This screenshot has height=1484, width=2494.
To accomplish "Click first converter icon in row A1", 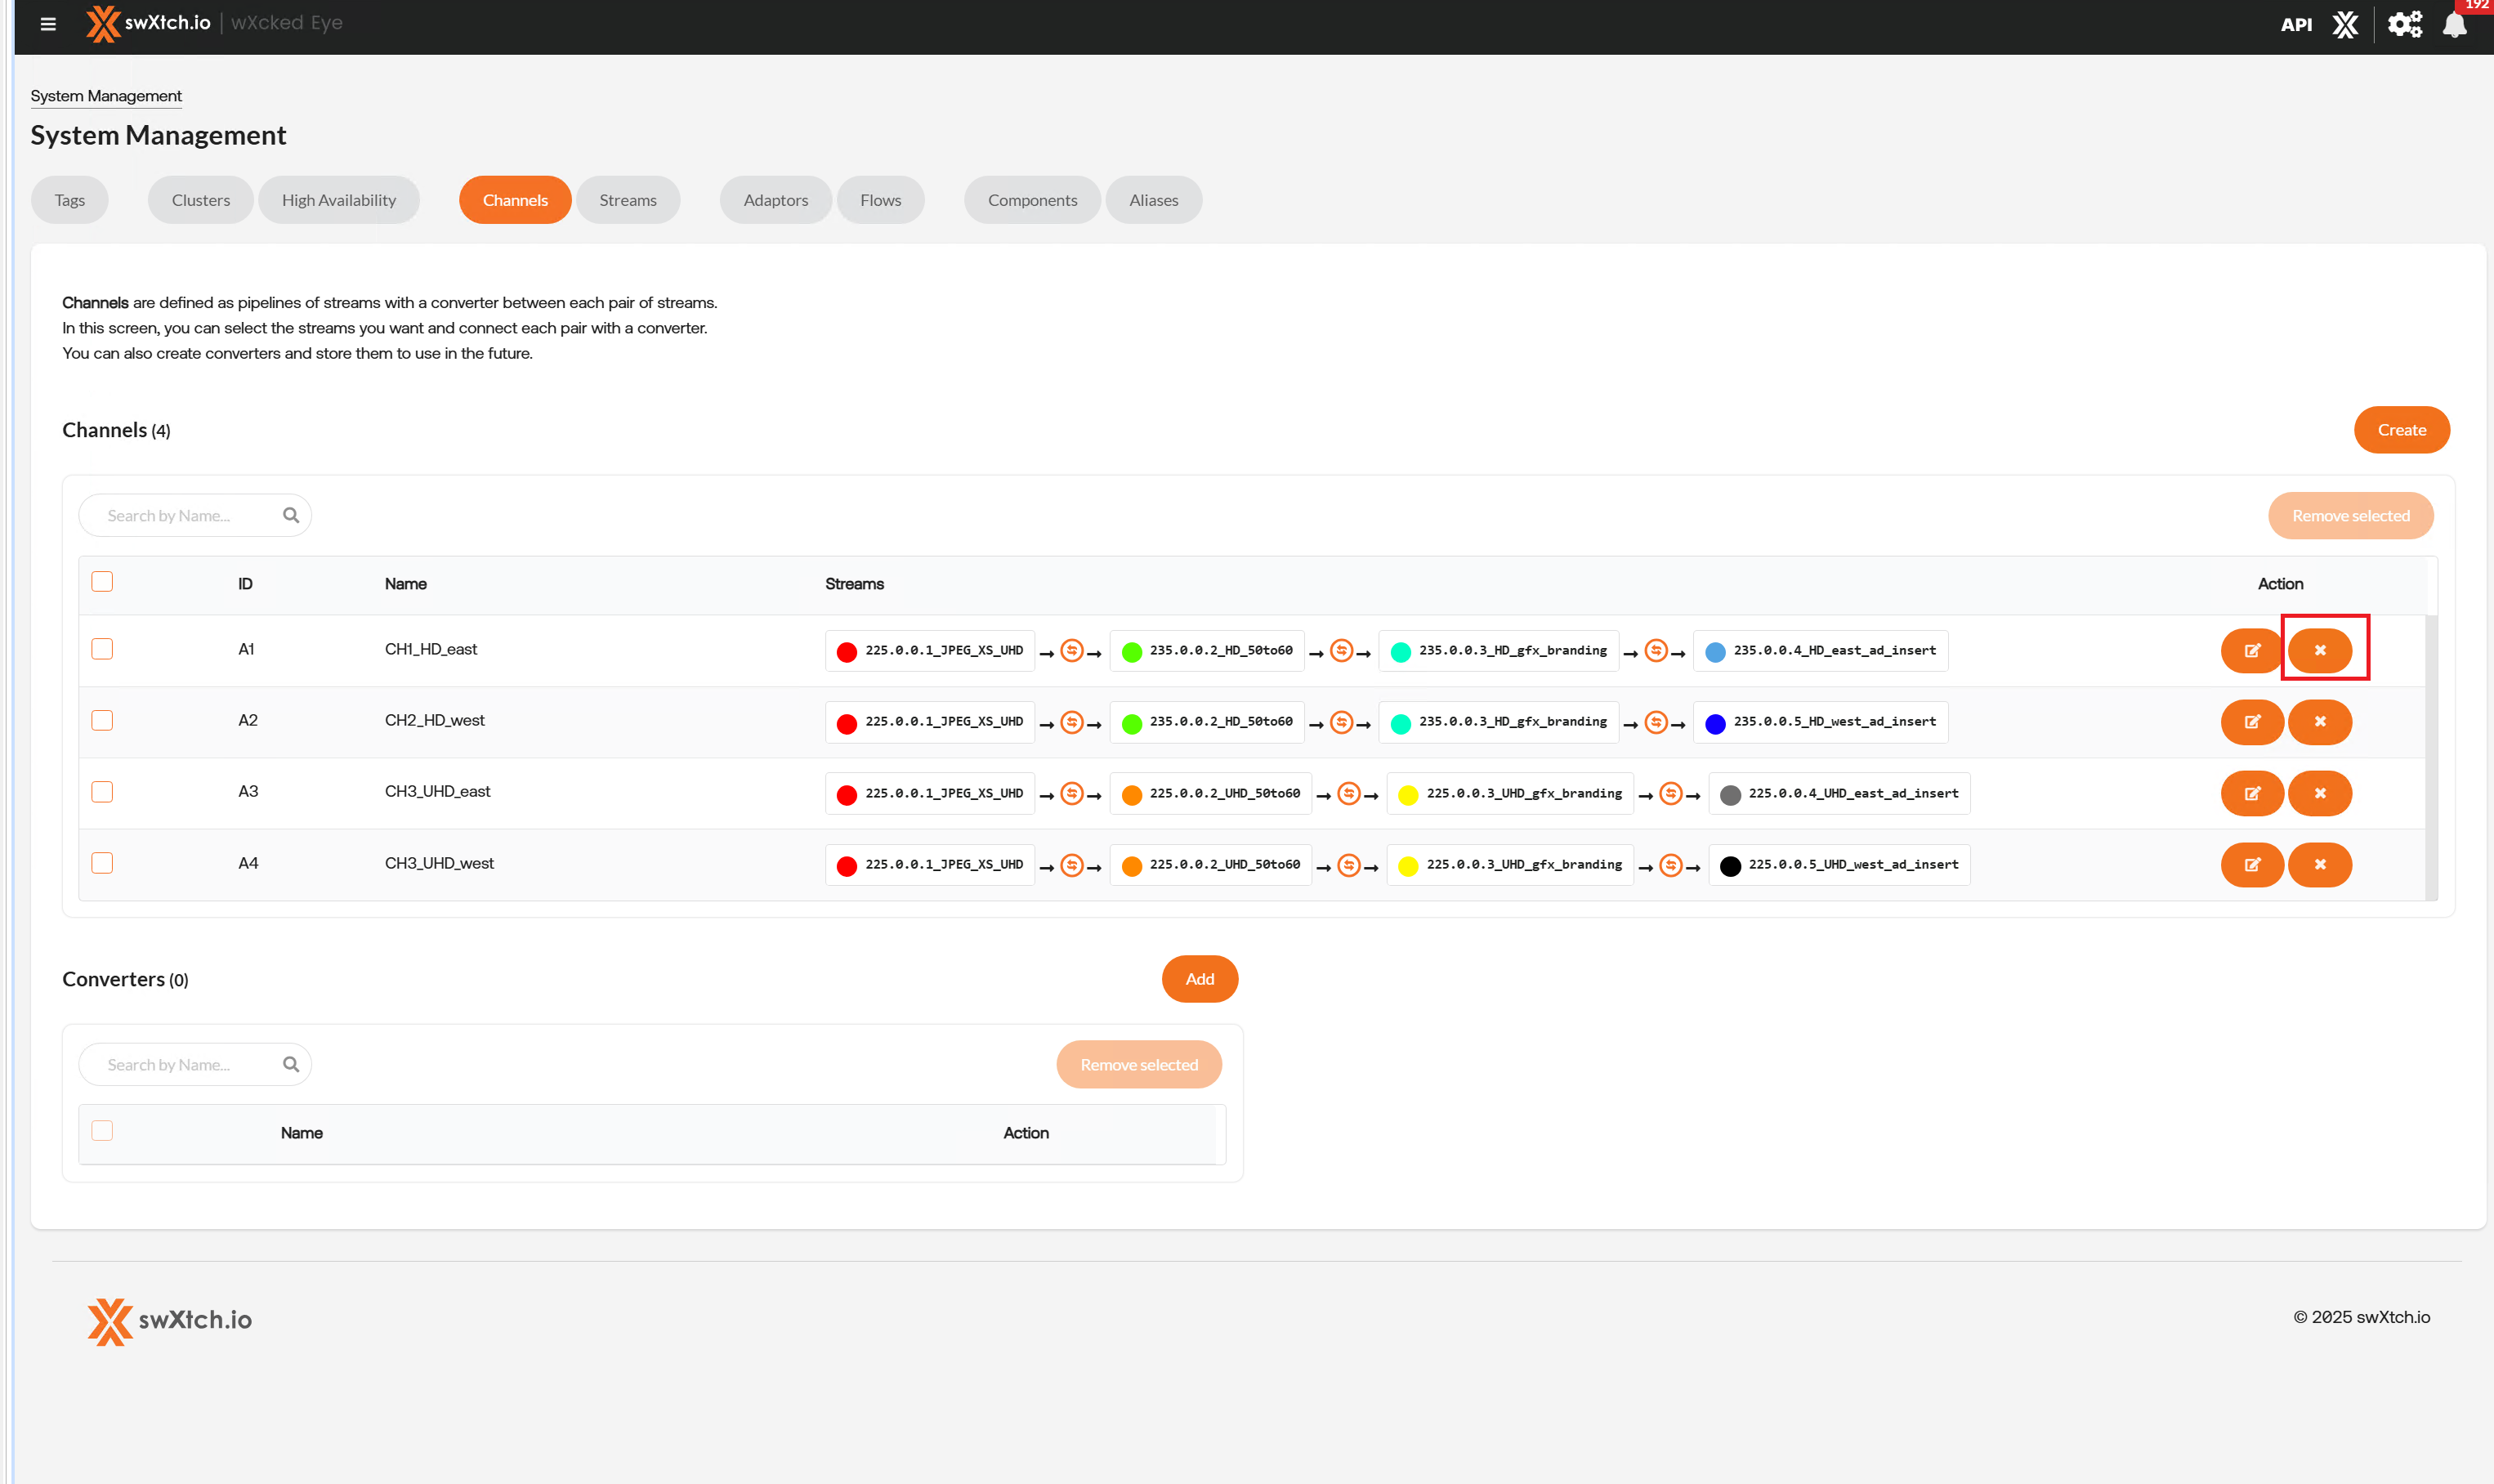I will click(x=1071, y=651).
